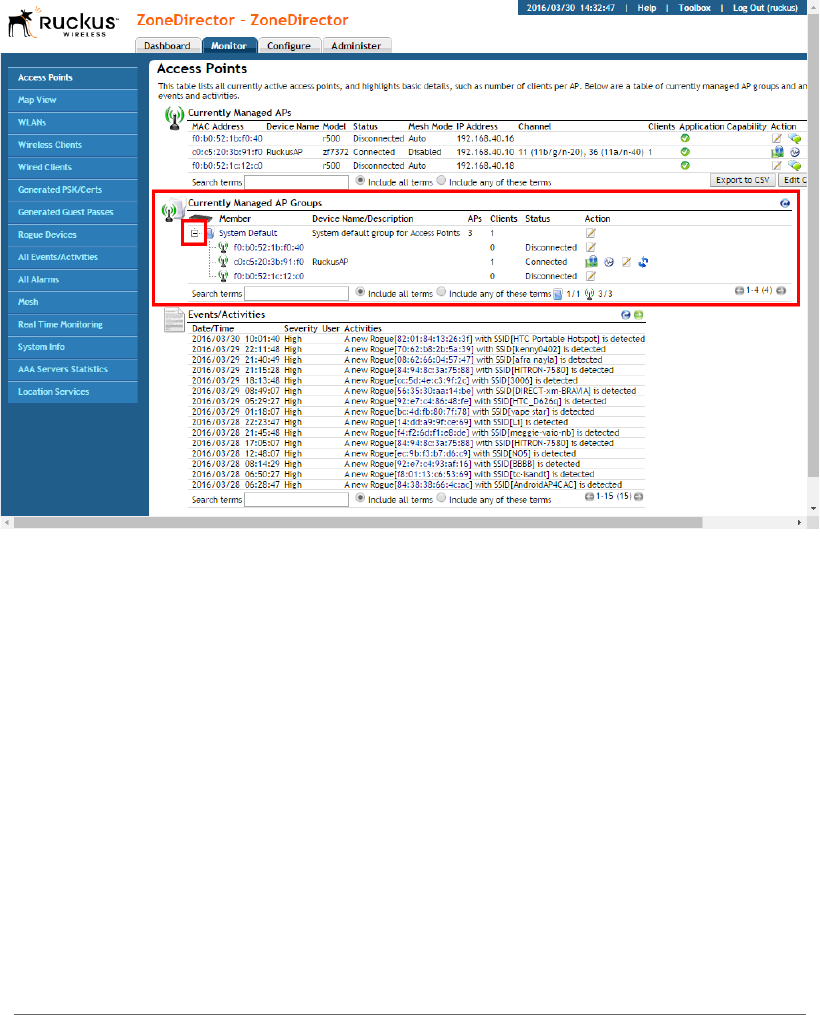Switch to the Configure tab
Screen dimensions: 820x1015
tap(289, 45)
